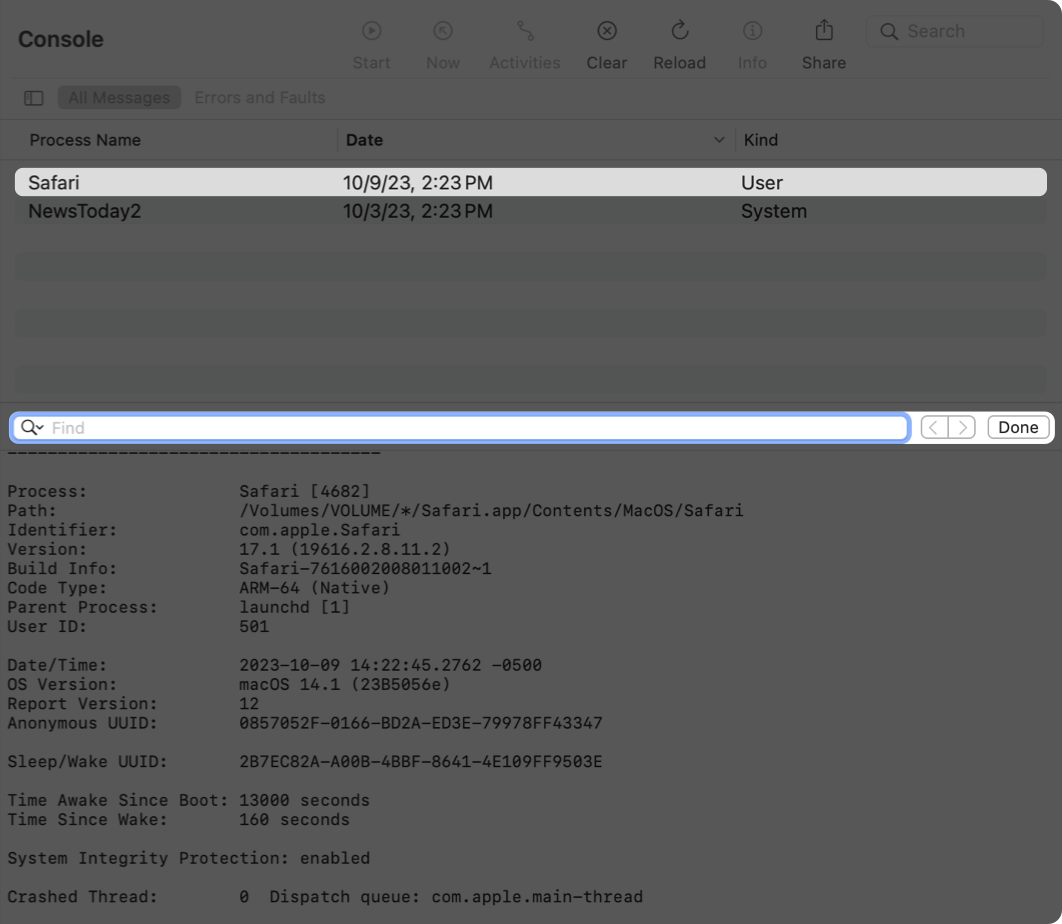Switch to Errors and Faults filter
The height and width of the screenshot is (924, 1062).
click(x=259, y=98)
